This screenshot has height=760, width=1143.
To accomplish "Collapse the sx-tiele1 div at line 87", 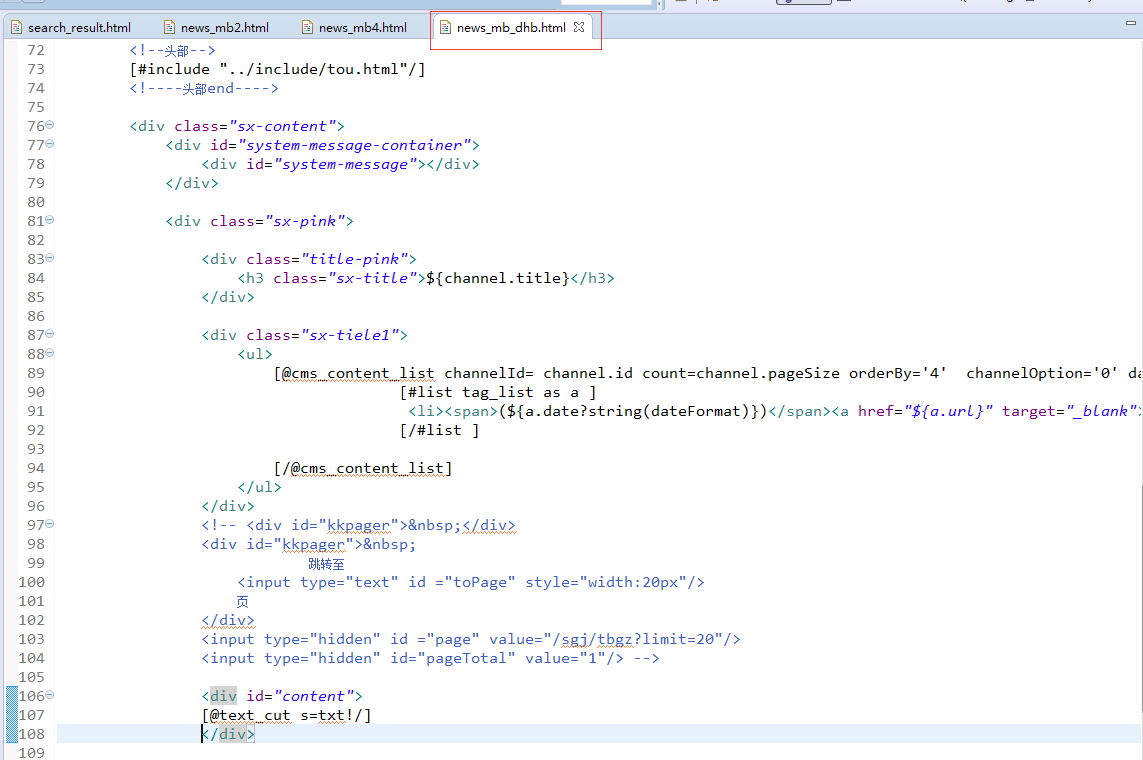I will [50, 335].
